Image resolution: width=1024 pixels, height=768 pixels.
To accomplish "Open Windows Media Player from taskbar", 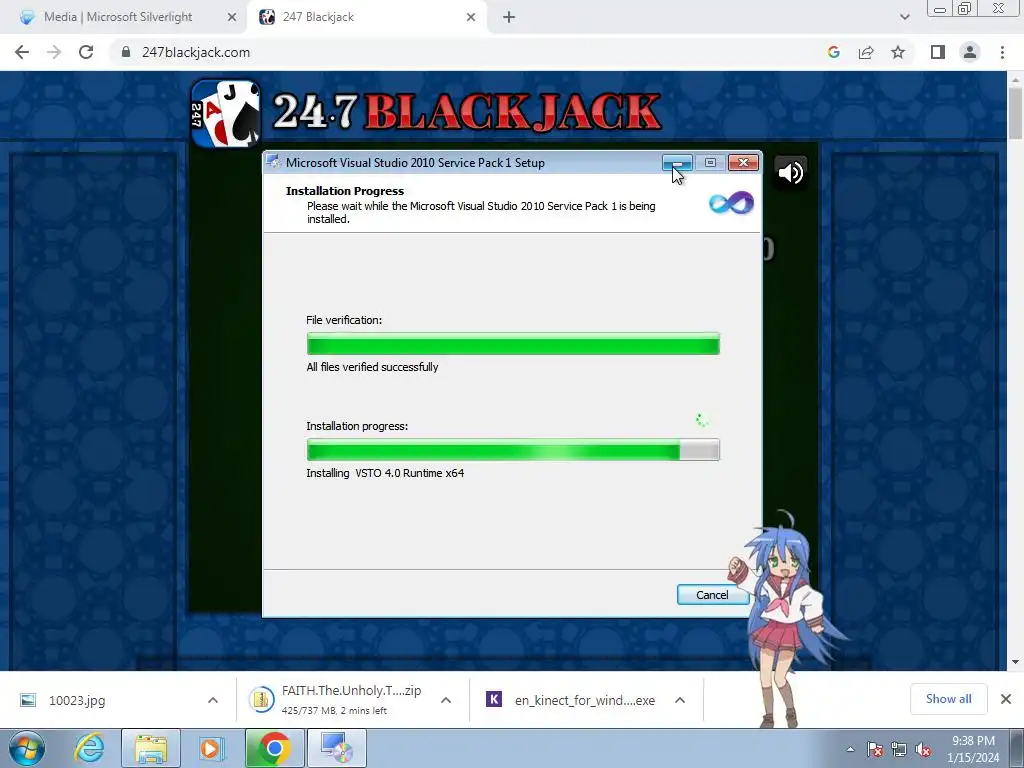I will click(x=210, y=748).
